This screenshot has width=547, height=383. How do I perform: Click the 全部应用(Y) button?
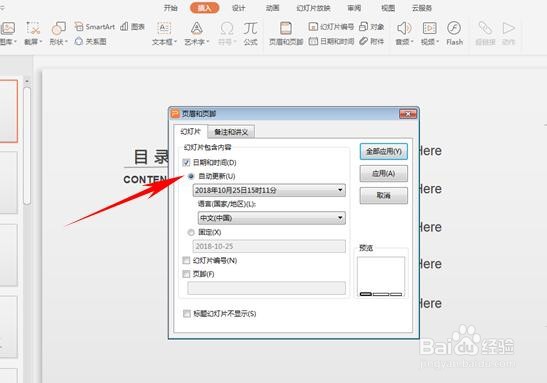tap(384, 152)
